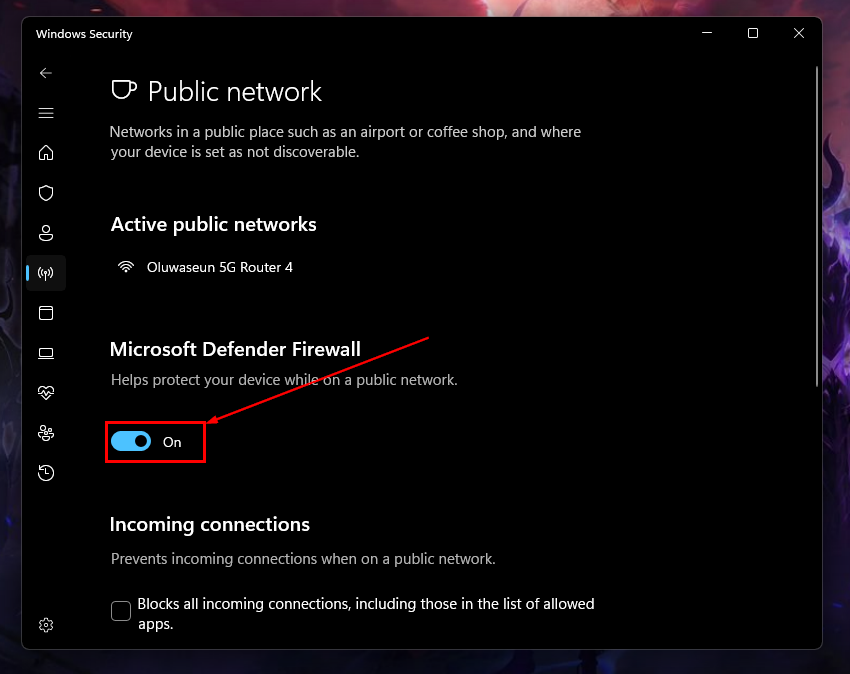
Task: Open Family options sidebar icon
Action: coord(46,433)
